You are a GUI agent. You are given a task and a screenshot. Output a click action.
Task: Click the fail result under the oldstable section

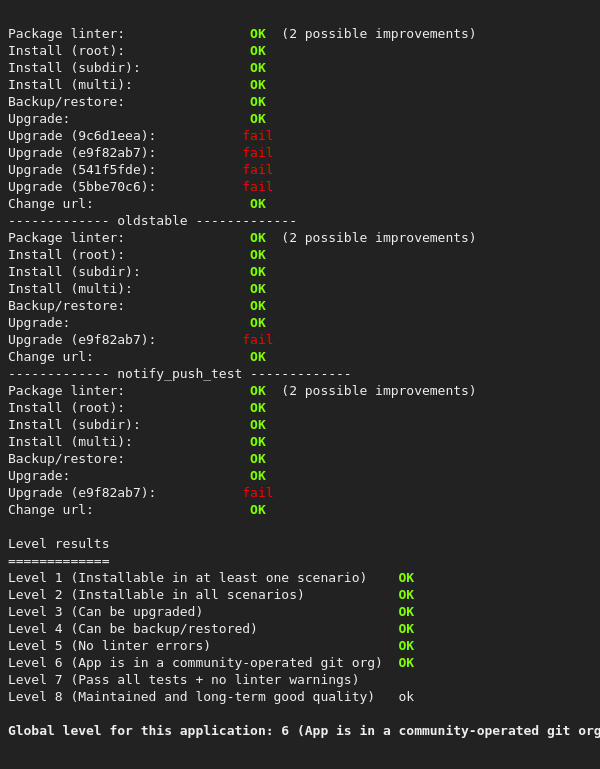click(x=257, y=339)
